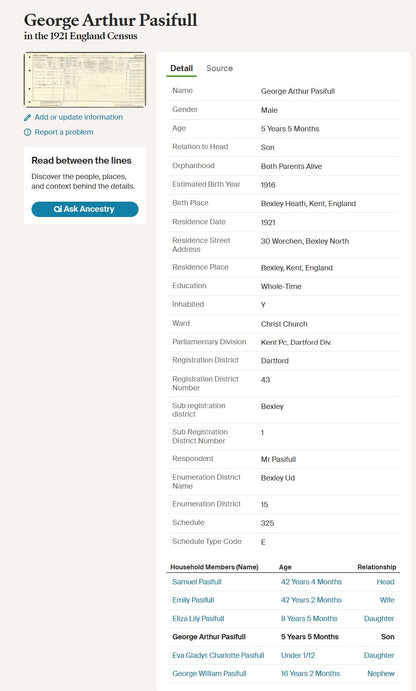Switch to the Source tab

coord(219,68)
